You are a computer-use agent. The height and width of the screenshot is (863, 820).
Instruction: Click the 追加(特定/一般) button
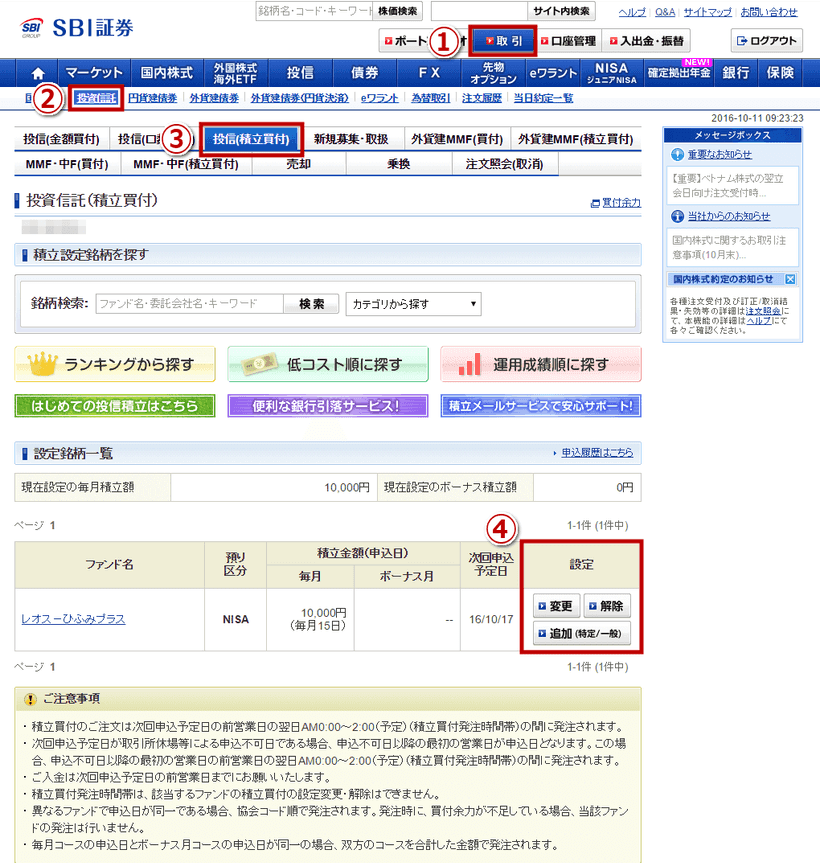[580, 632]
